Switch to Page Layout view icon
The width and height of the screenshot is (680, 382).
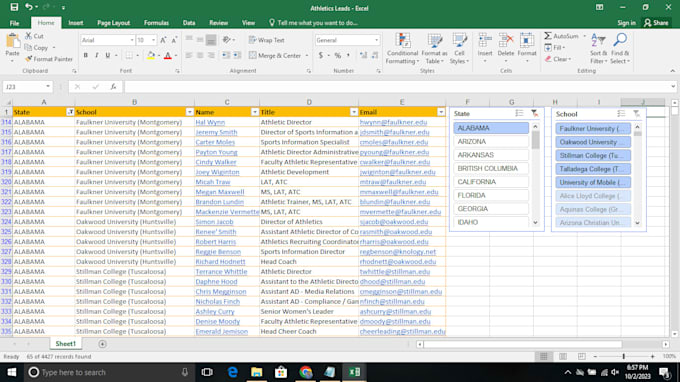[562, 356]
